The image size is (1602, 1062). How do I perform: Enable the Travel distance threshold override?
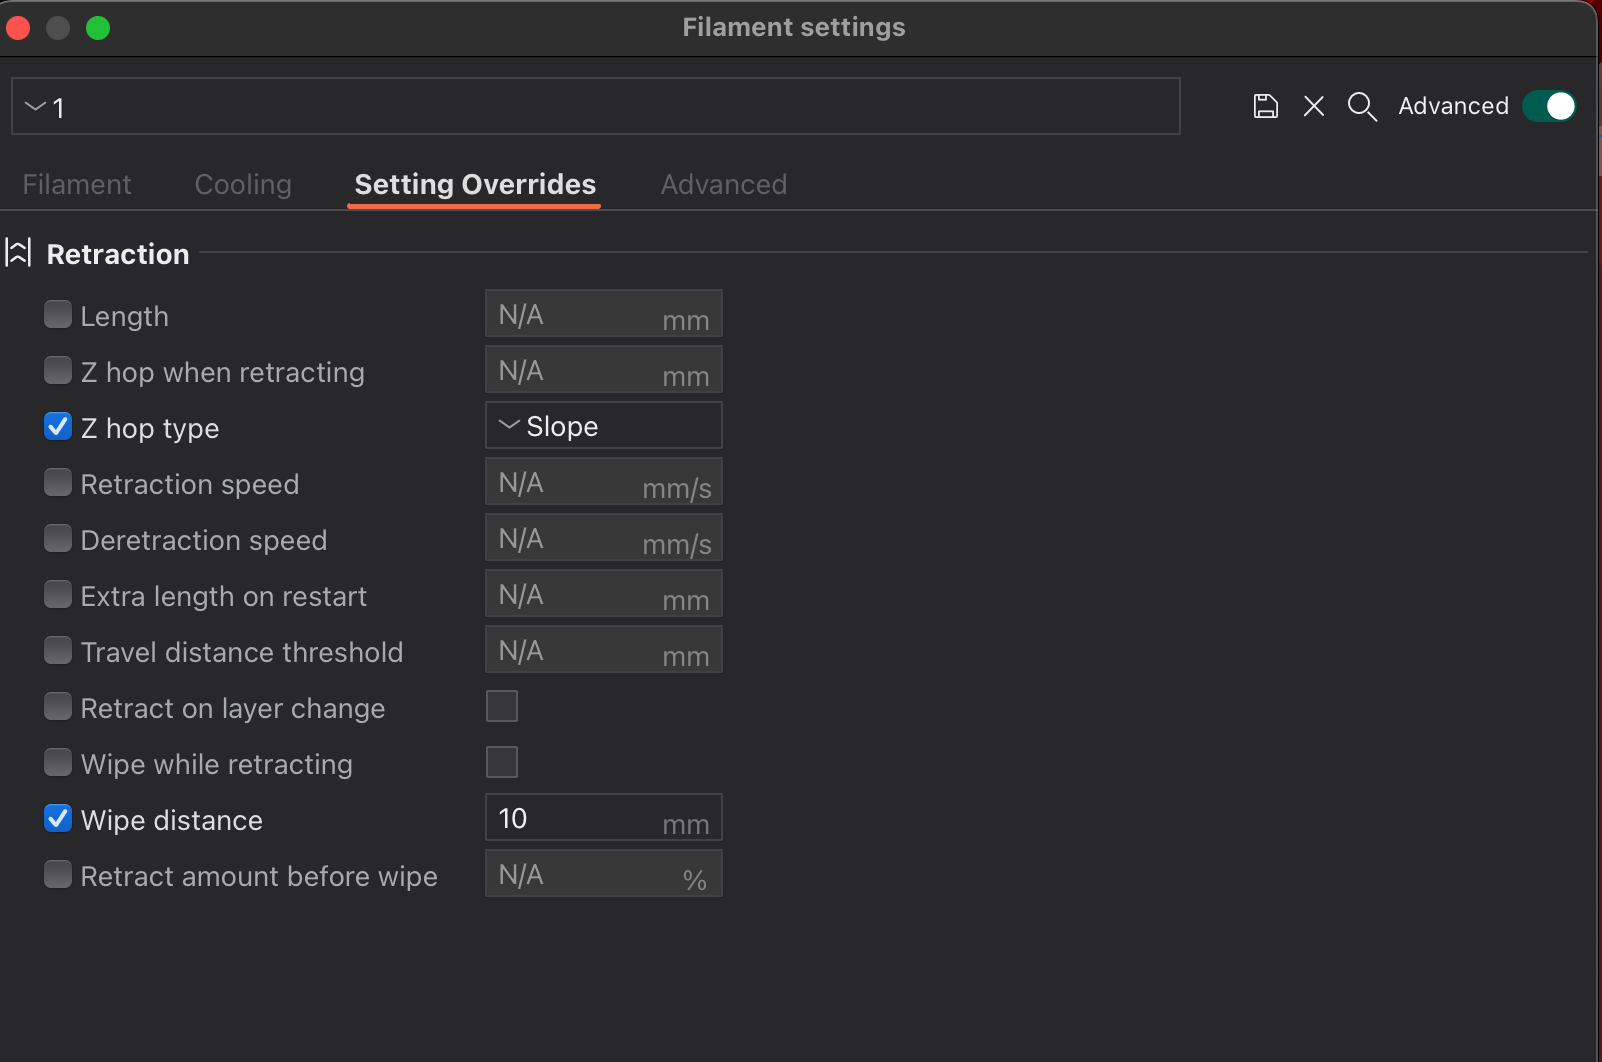coord(58,649)
